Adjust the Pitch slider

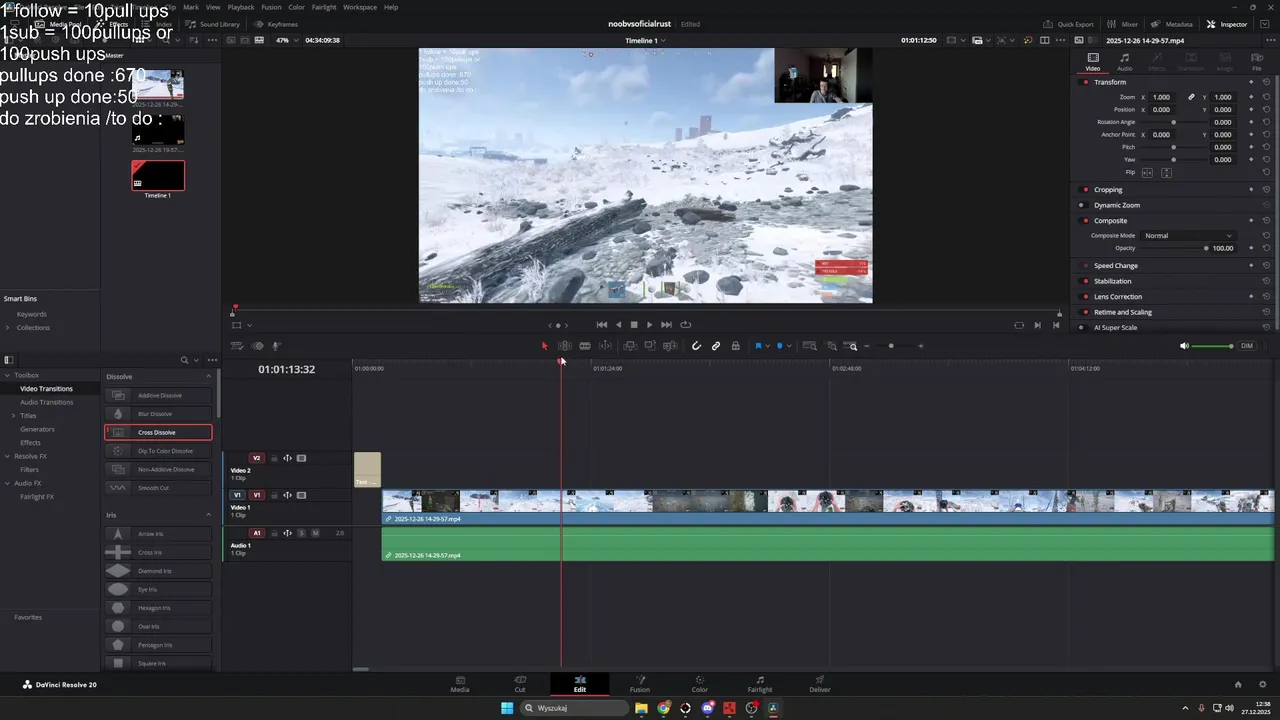tap(1173, 147)
